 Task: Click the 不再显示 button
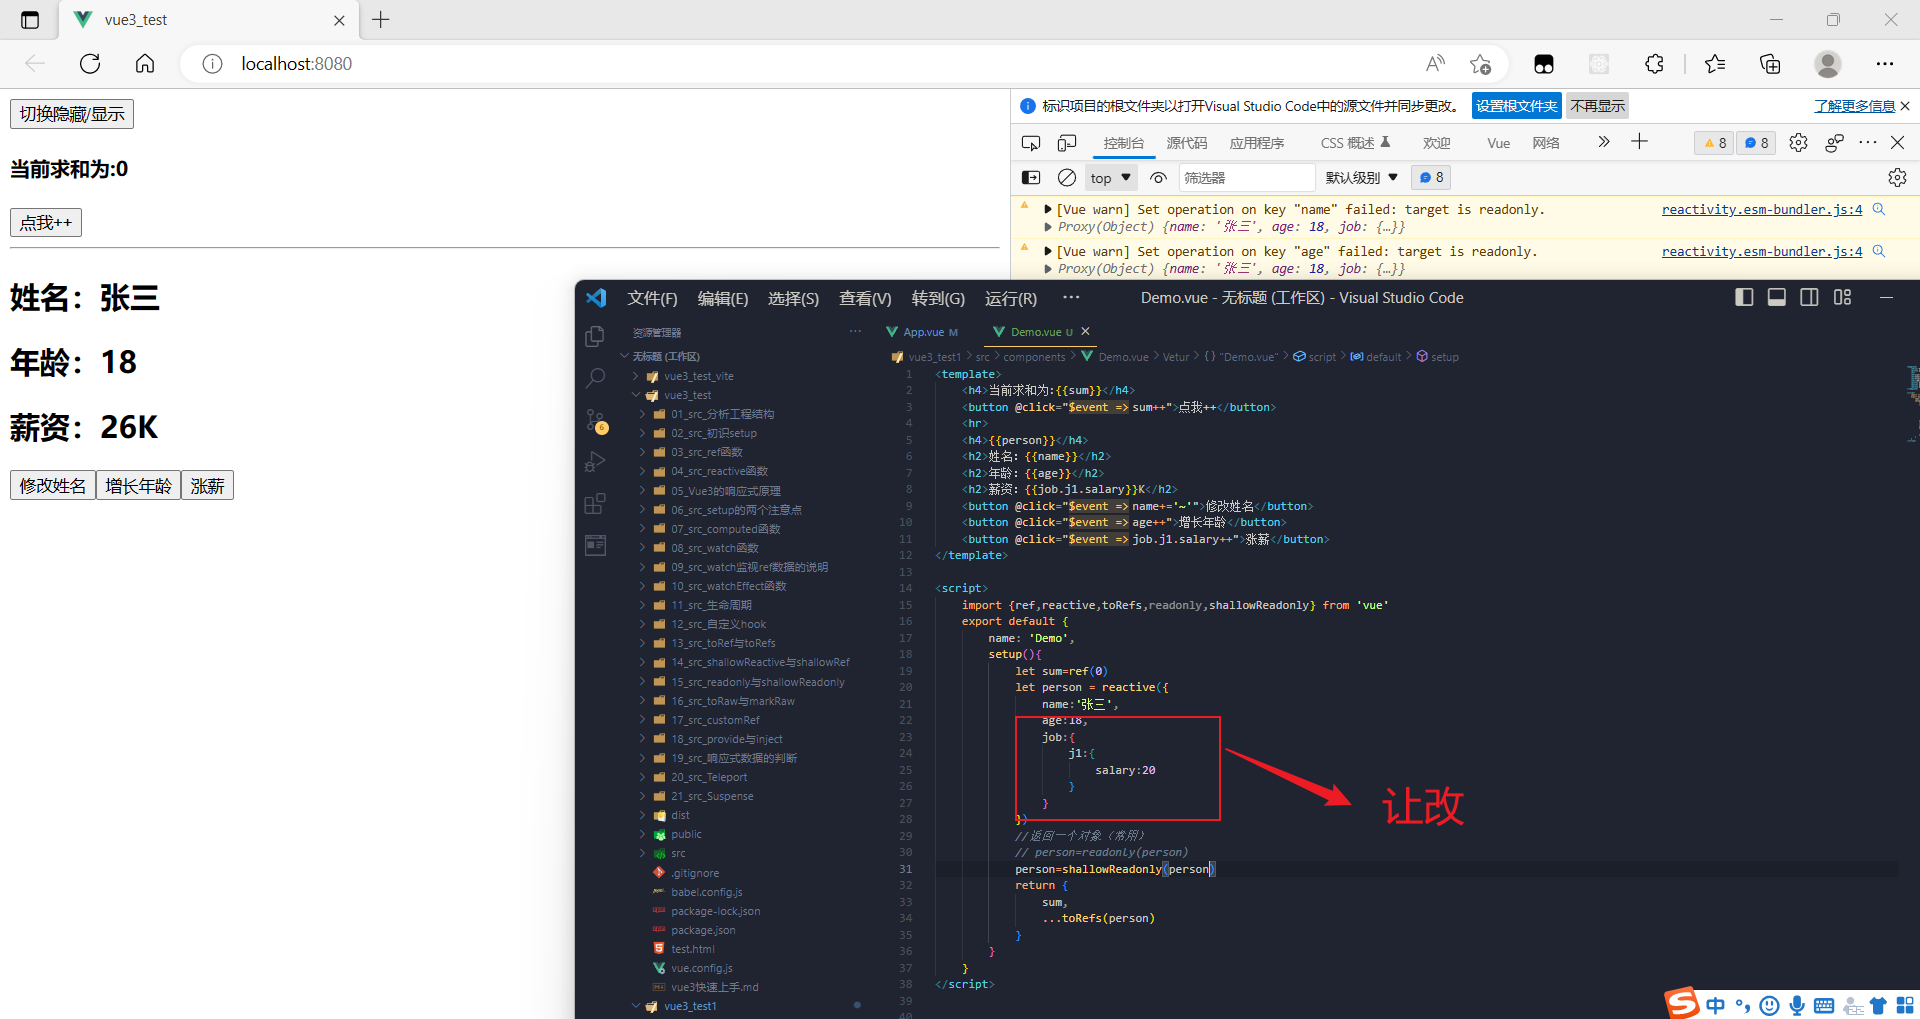tap(1598, 106)
